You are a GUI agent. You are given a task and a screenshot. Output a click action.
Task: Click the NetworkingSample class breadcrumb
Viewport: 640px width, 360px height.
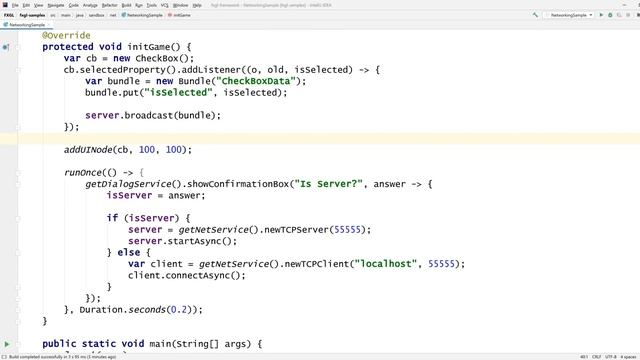(142, 15)
